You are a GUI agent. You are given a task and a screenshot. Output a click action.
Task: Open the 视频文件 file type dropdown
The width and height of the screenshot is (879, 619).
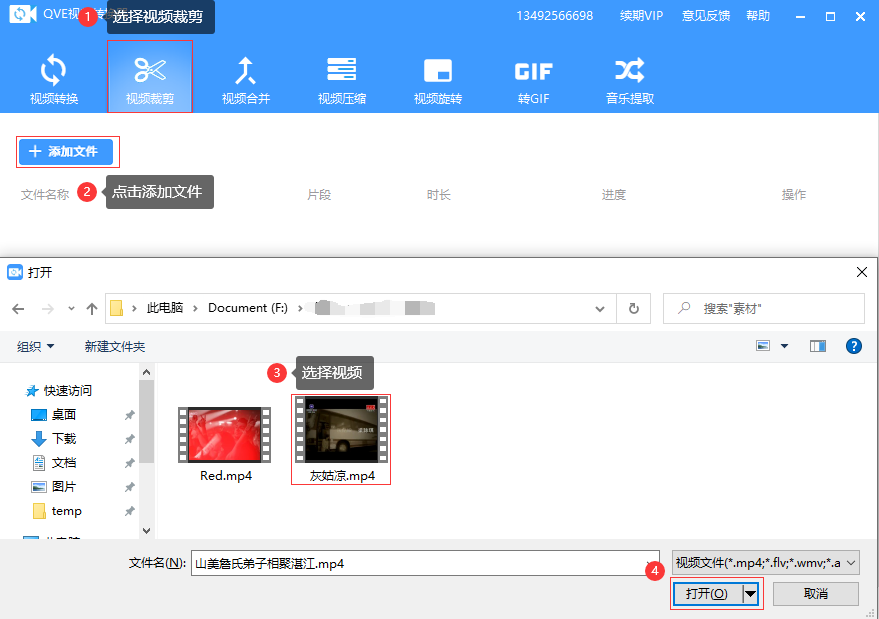point(766,562)
